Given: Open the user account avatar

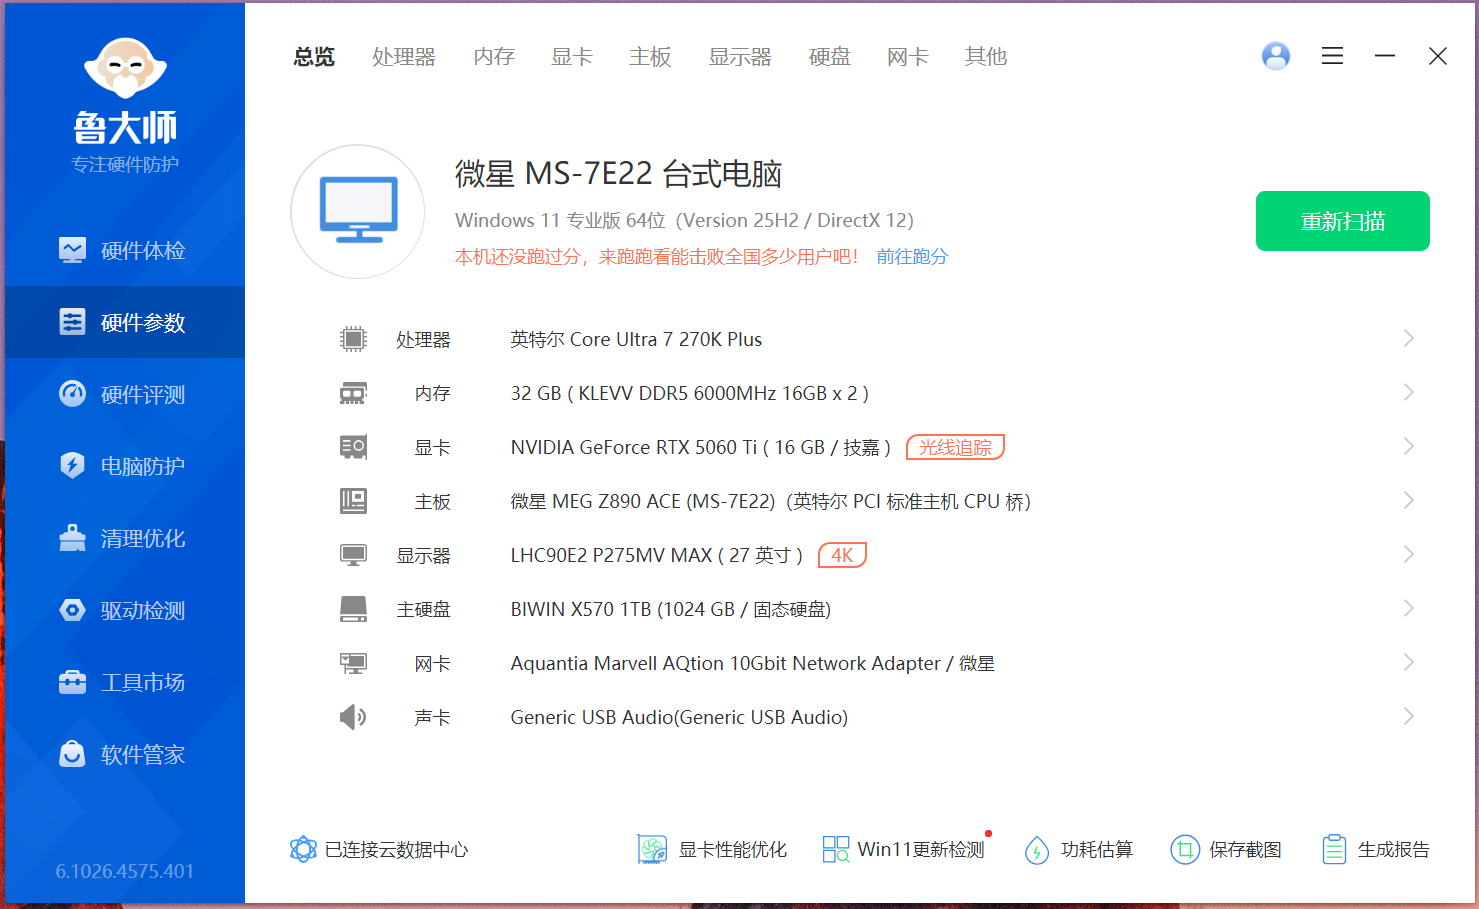Looking at the screenshot, I should coord(1276,56).
